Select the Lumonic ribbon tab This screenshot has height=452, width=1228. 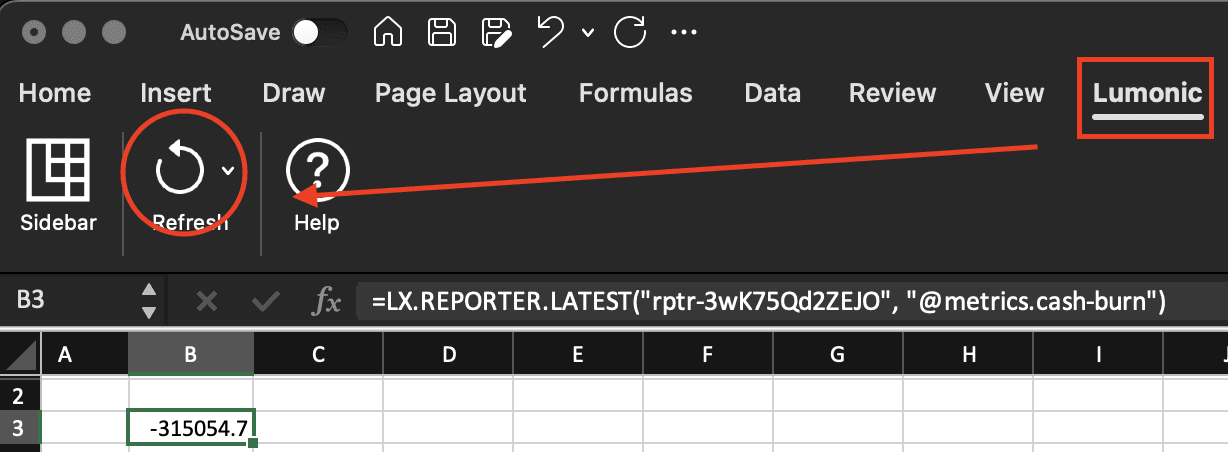pyautogui.click(x=1147, y=94)
